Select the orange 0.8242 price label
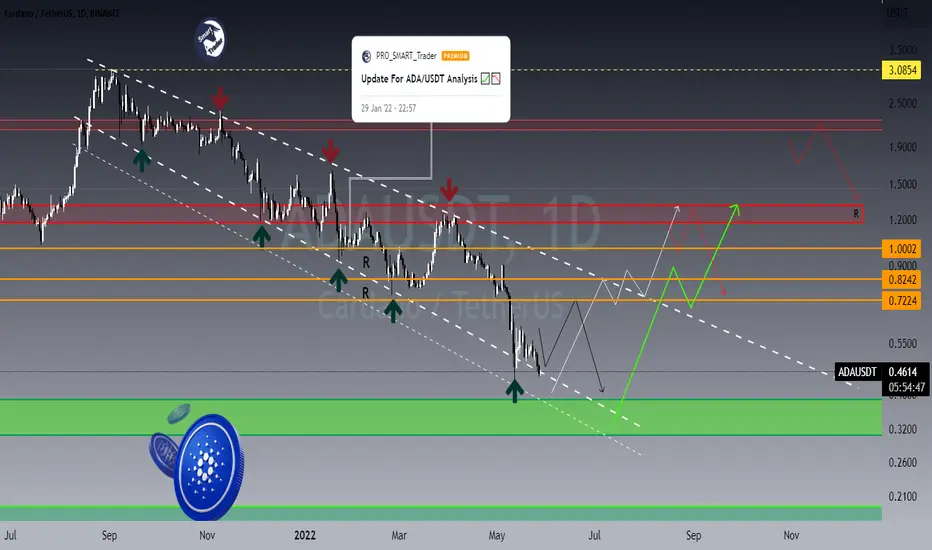Screen dimensions: 932x550 [902, 279]
